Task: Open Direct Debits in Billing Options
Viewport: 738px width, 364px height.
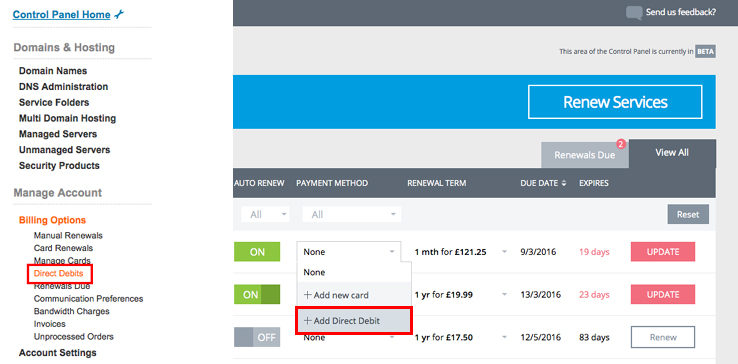Action: [59, 273]
